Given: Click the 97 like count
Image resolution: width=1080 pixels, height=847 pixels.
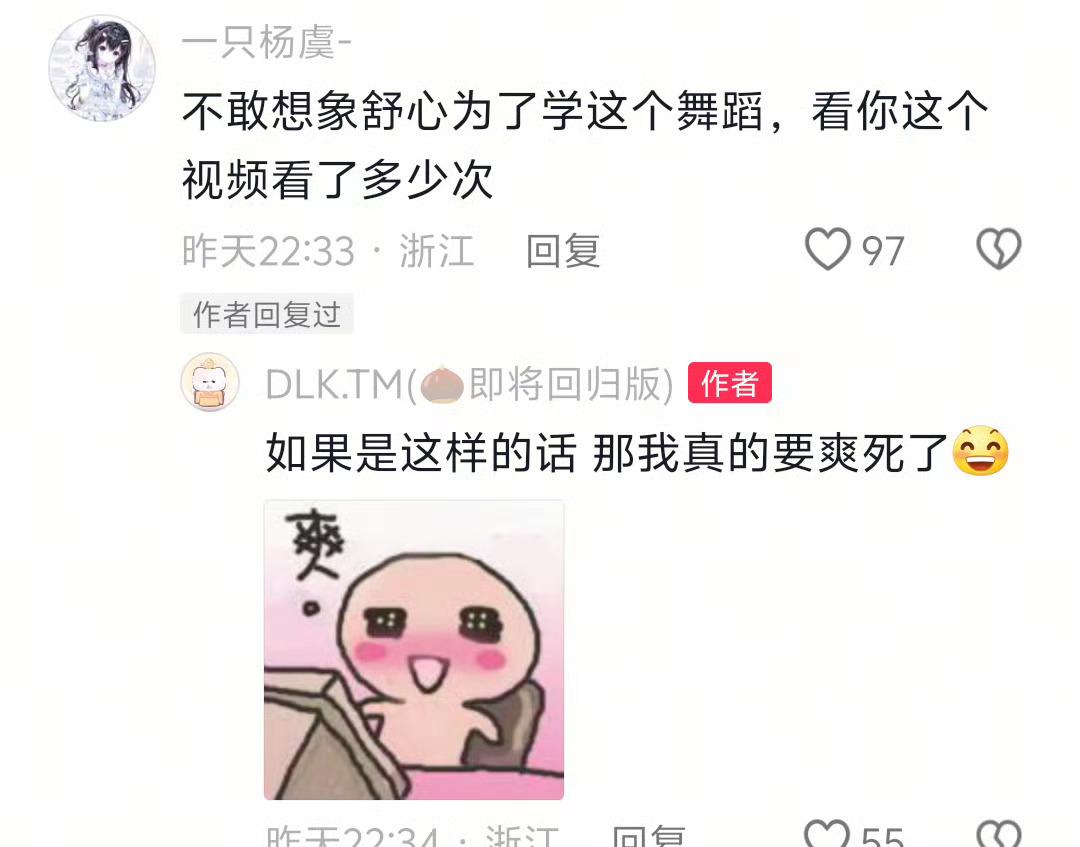Looking at the screenshot, I should click(883, 251).
